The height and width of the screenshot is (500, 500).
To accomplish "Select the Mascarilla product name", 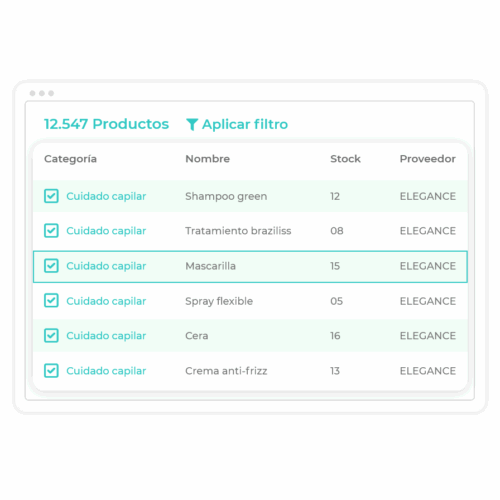I will tap(211, 266).
